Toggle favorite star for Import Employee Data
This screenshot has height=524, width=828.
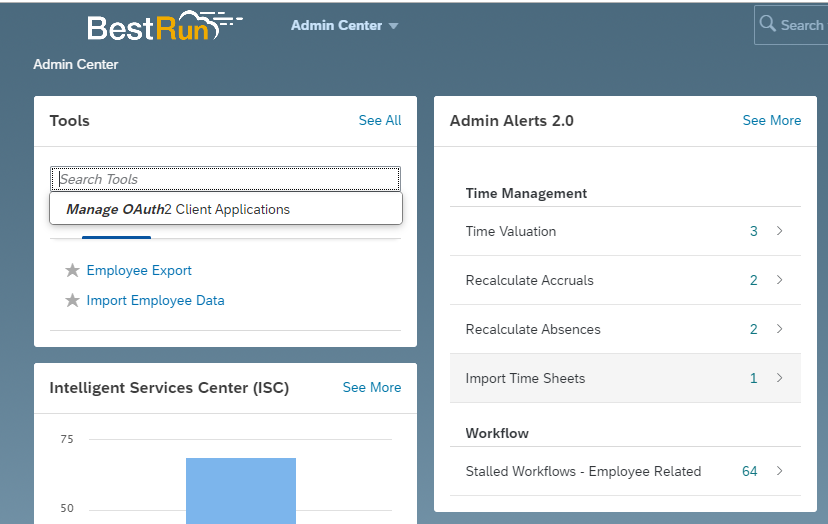click(x=72, y=301)
